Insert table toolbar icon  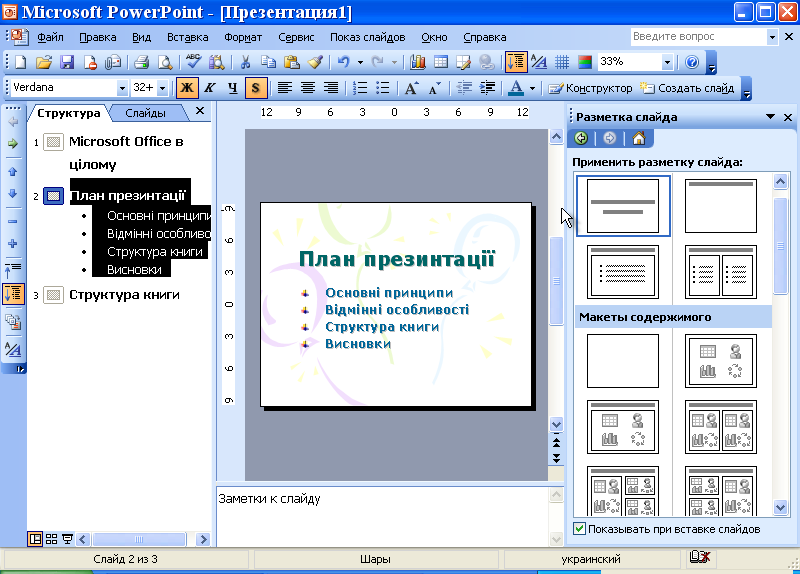pyautogui.click(x=441, y=62)
